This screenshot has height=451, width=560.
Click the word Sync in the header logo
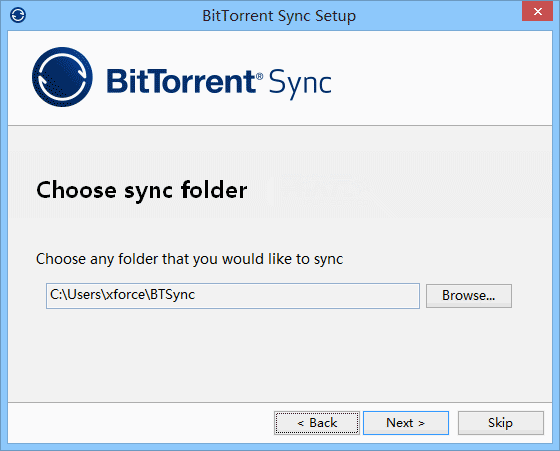tap(300, 84)
